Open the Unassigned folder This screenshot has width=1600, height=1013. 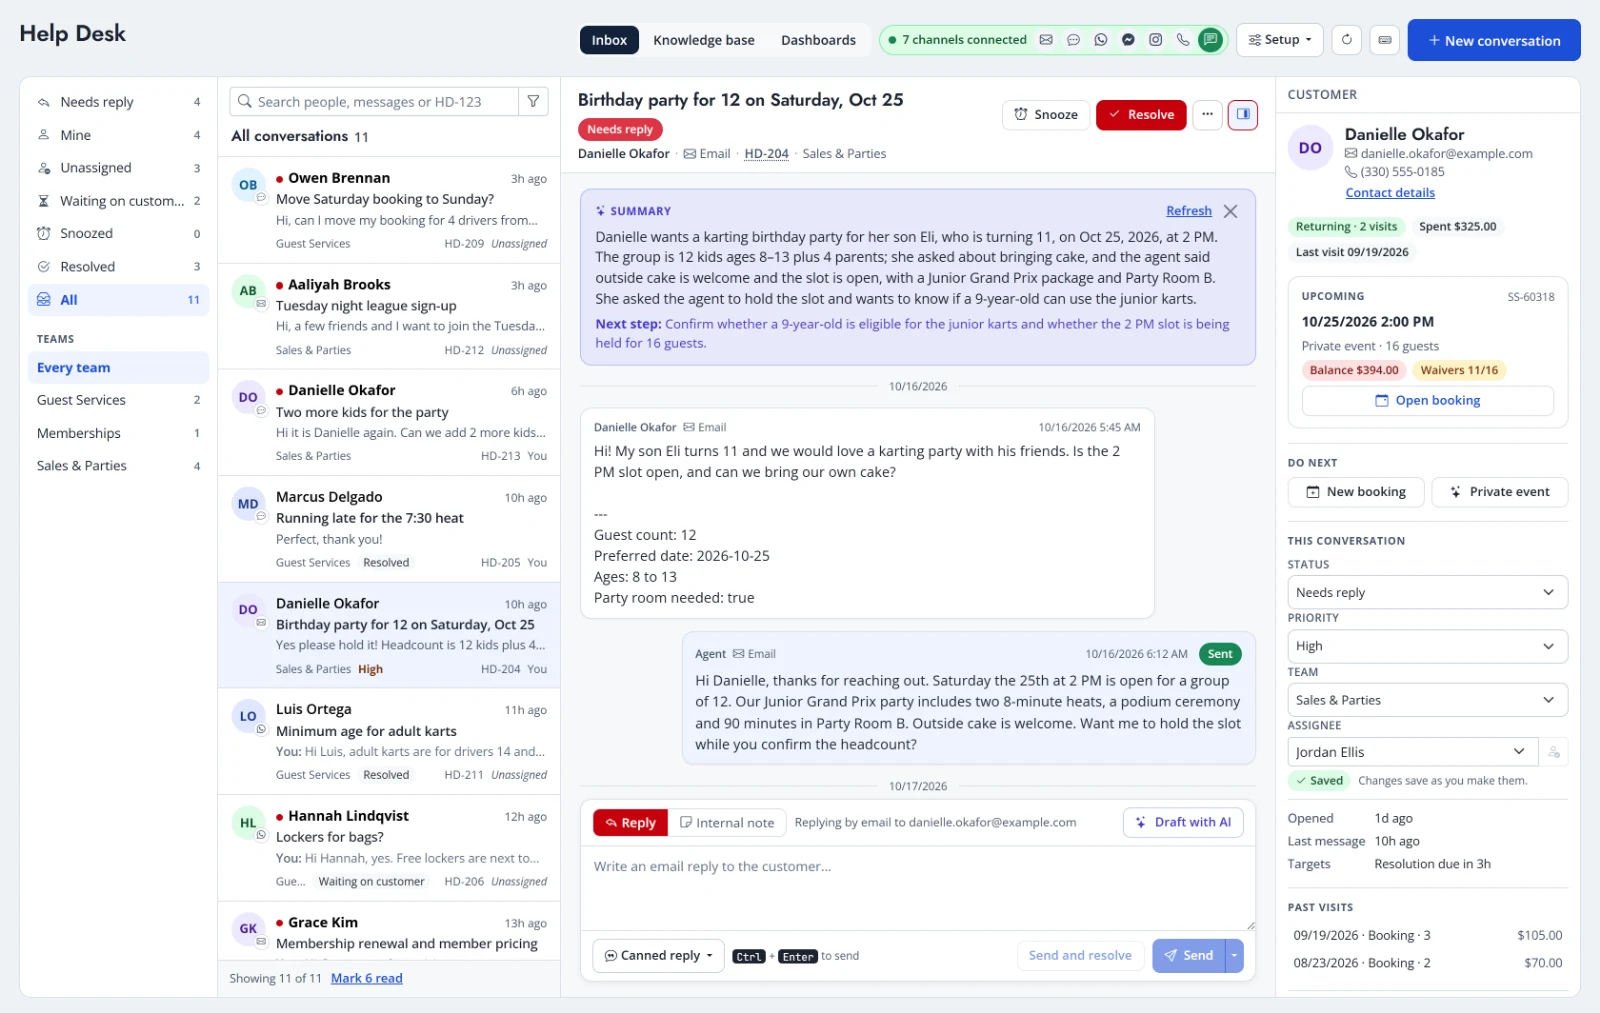pyautogui.click(x=118, y=168)
